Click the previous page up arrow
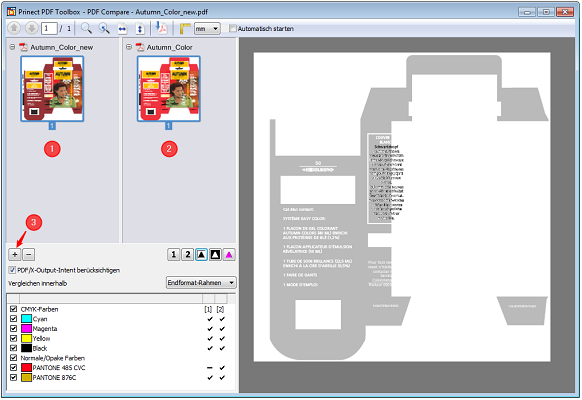 click(14, 28)
